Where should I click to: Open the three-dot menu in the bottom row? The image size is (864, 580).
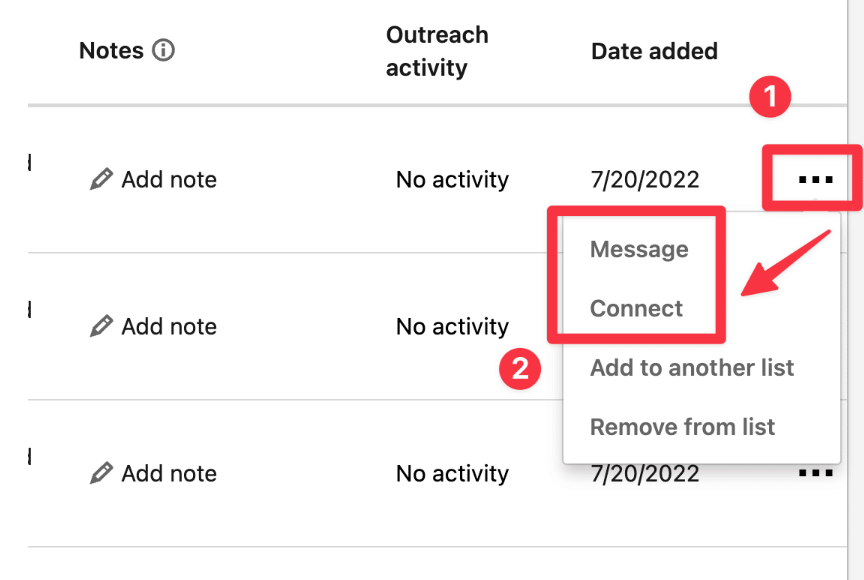(816, 473)
